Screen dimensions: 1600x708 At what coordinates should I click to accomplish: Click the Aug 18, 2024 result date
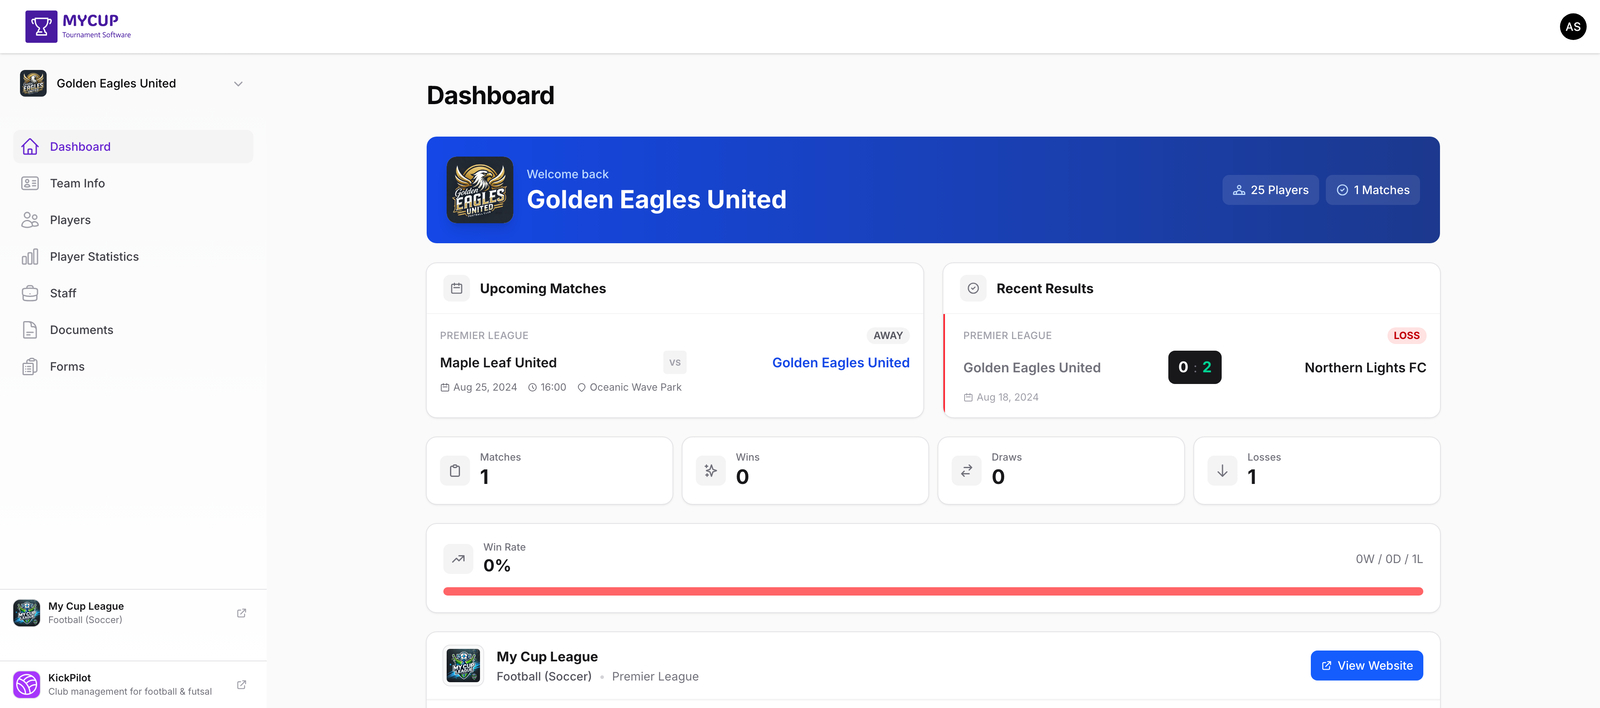[x=1001, y=397]
